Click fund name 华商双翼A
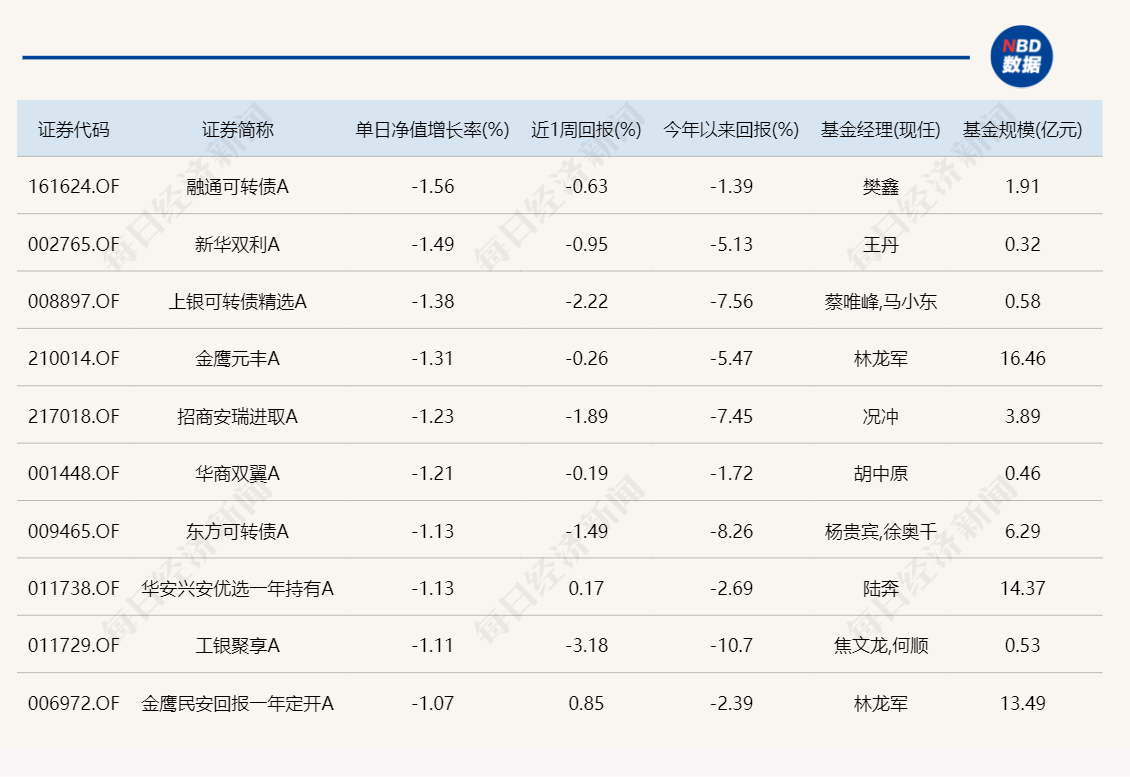This screenshot has height=777, width=1130. pos(237,474)
